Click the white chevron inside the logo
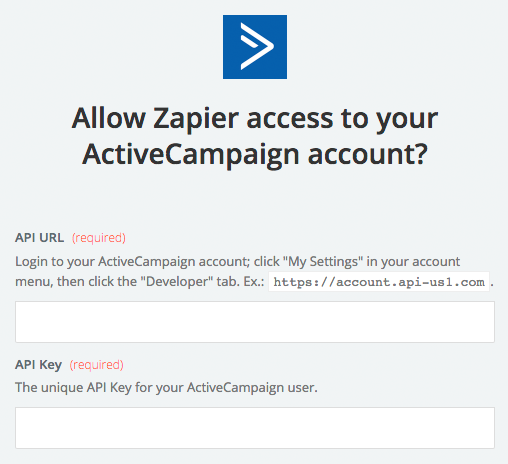The height and width of the screenshot is (464, 508). click(x=257, y=46)
